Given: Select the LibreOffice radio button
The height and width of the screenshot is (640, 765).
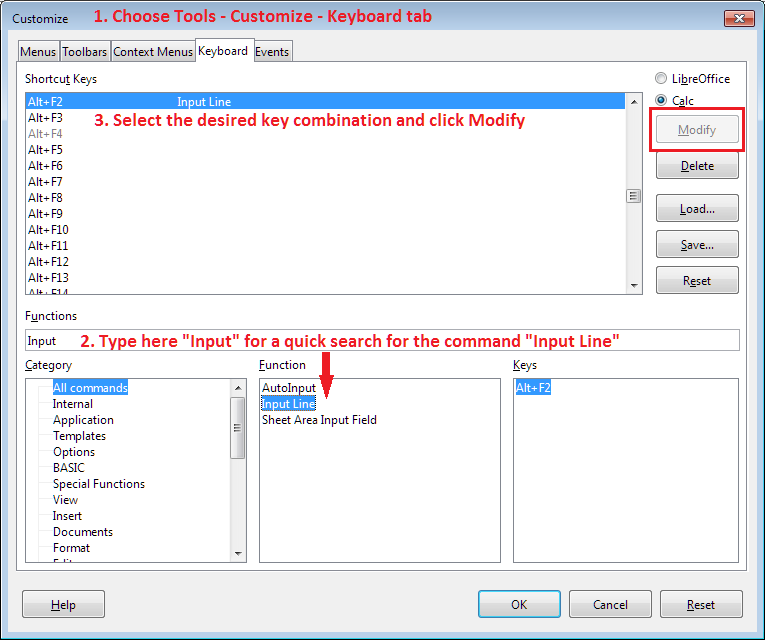Looking at the screenshot, I should [x=661, y=79].
